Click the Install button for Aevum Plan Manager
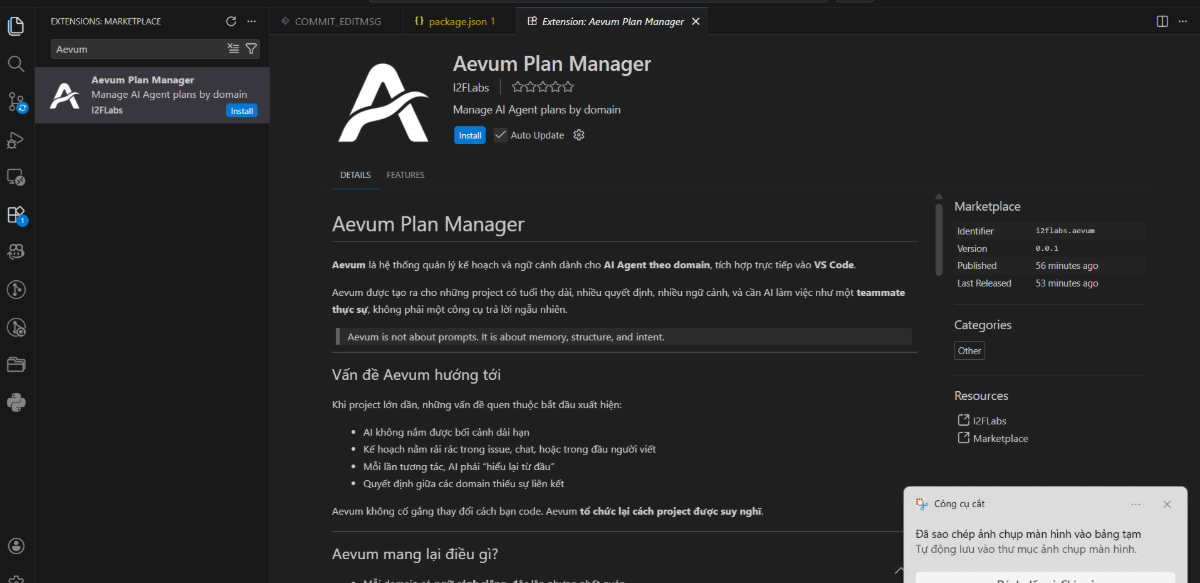This screenshot has height=583, width=1200. pyautogui.click(x=469, y=135)
